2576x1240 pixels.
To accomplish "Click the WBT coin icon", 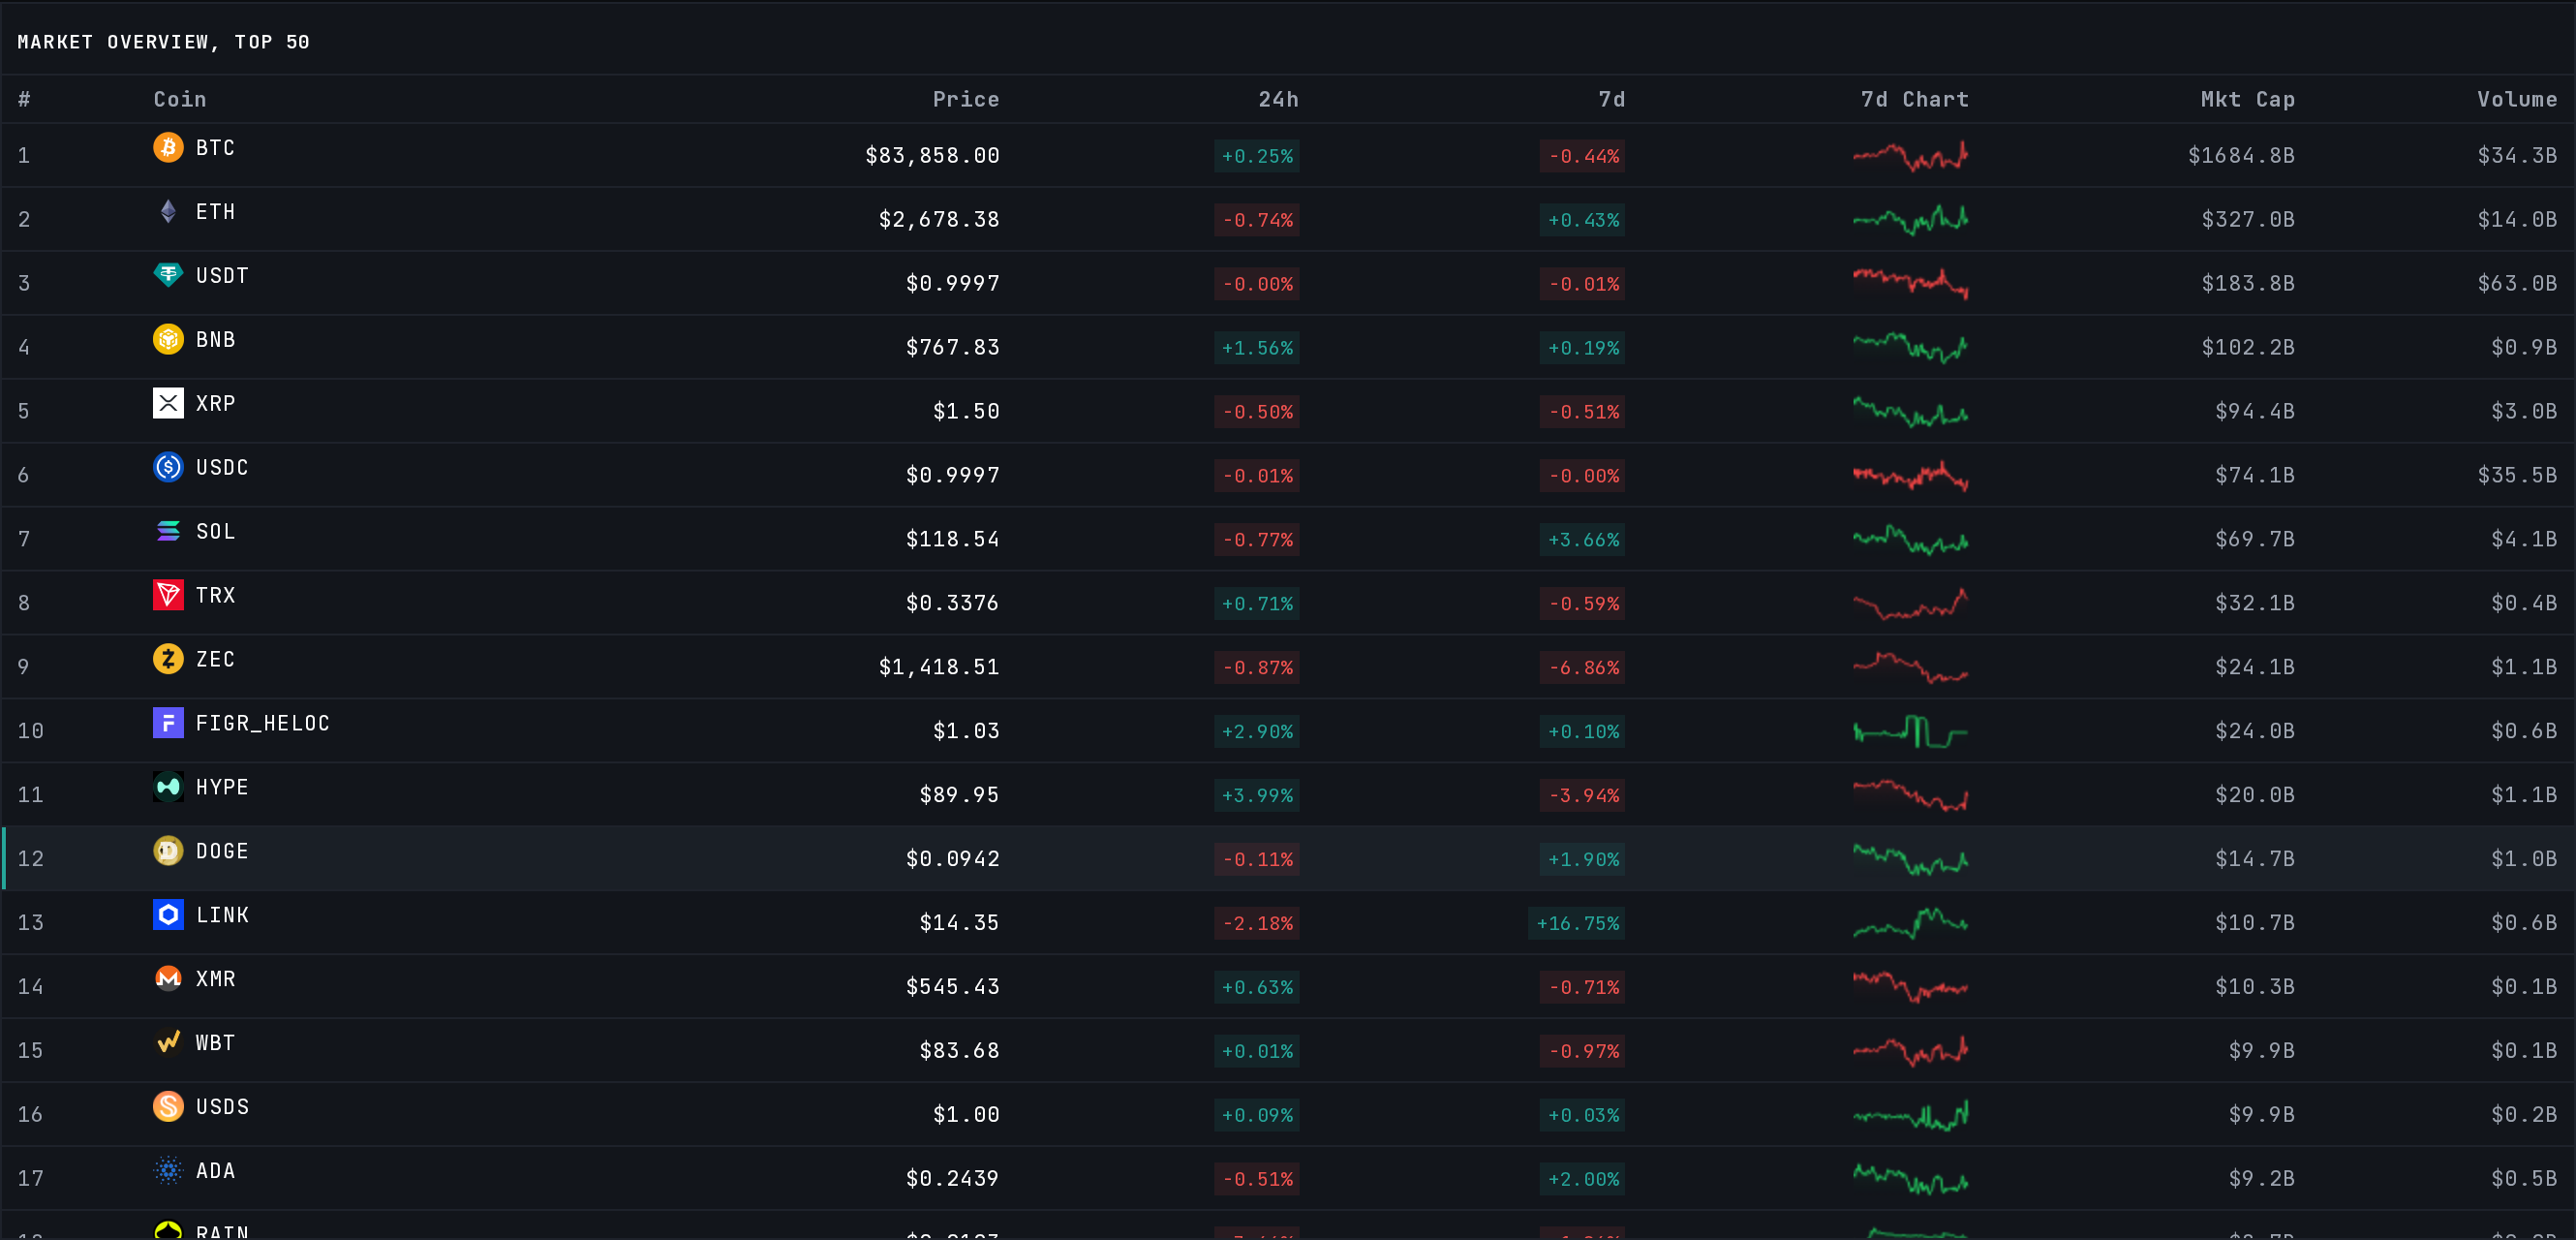I will pyautogui.click(x=168, y=1043).
